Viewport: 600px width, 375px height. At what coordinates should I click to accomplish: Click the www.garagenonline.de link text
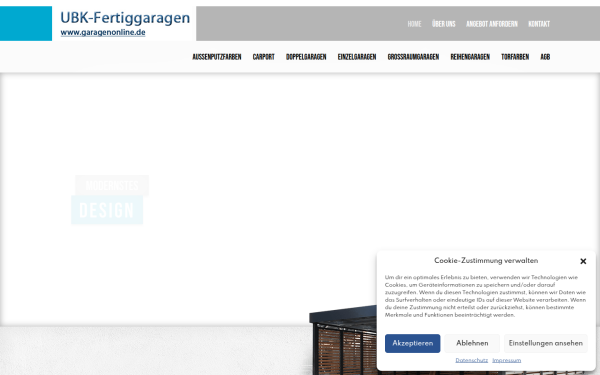pyautogui.click(x=103, y=33)
